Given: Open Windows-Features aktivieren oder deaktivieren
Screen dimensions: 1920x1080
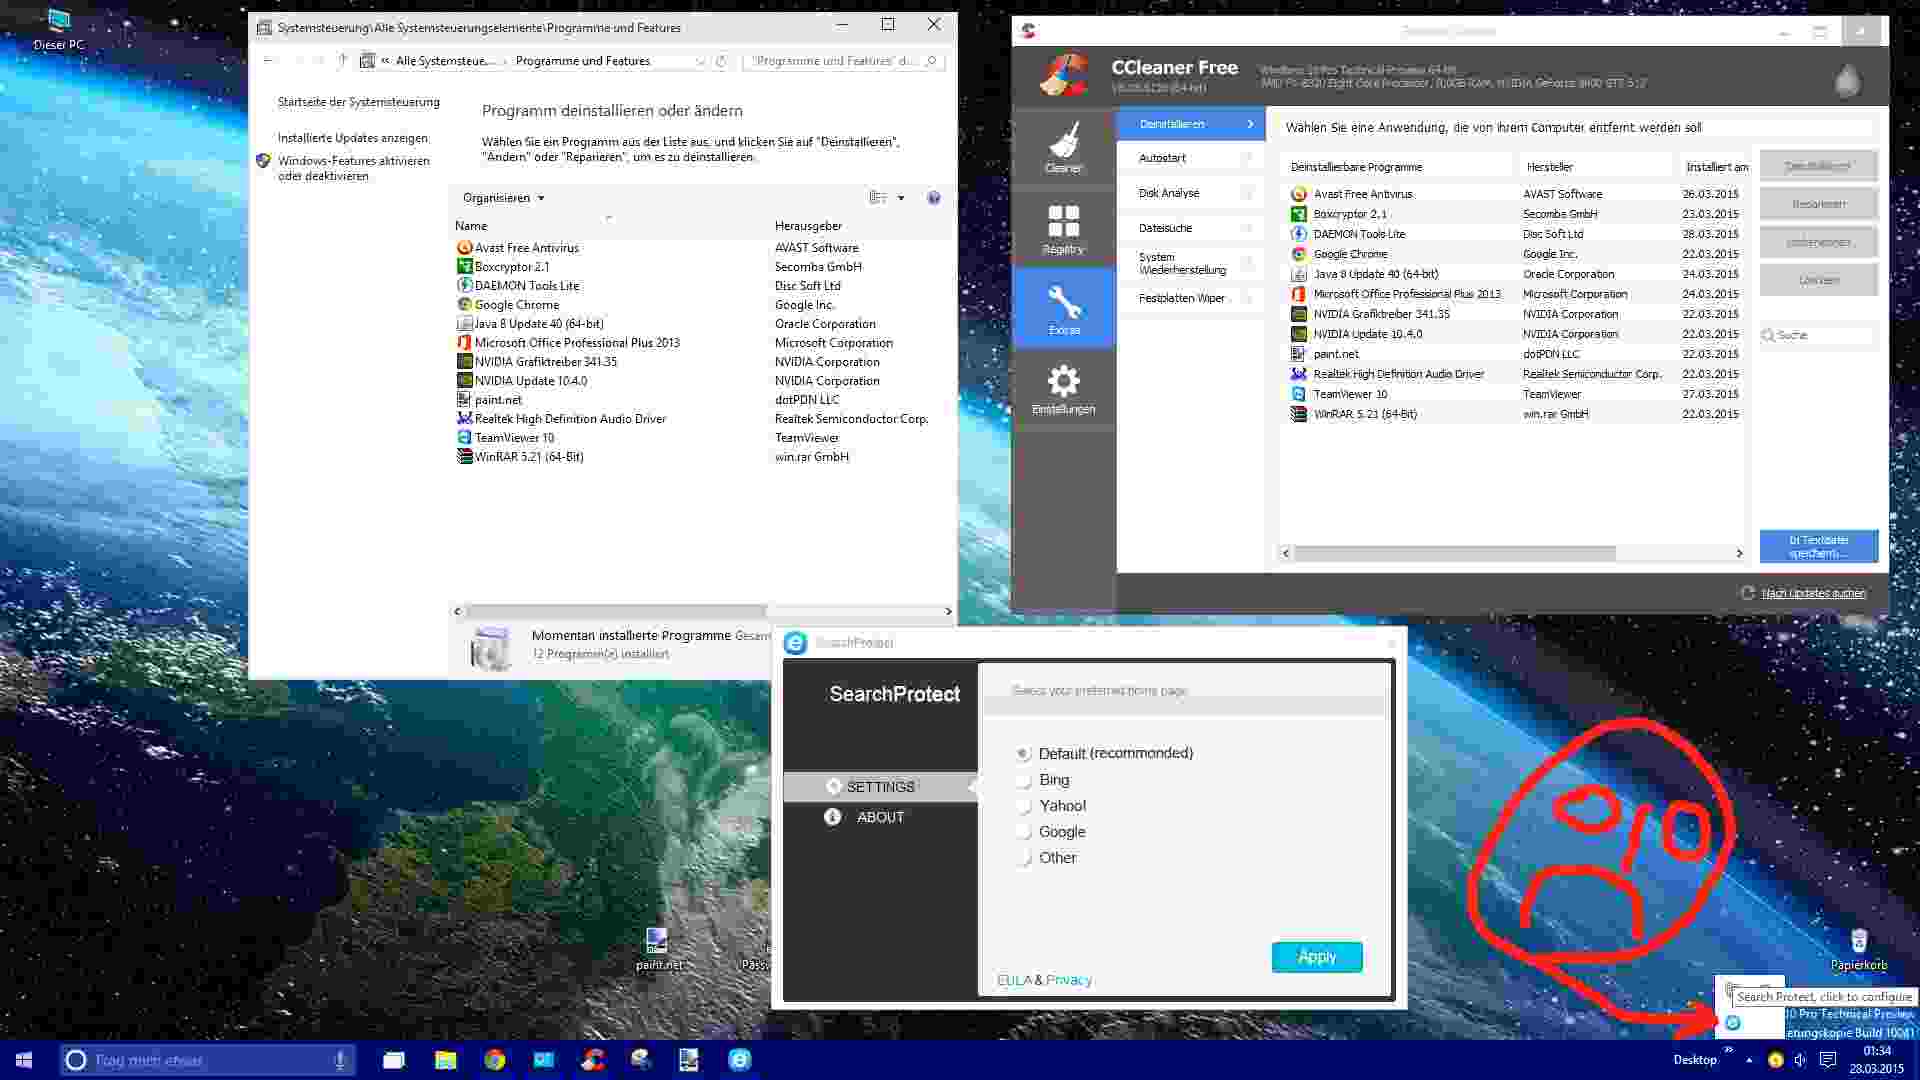Looking at the screenshot, I should [x=353, y=168].
